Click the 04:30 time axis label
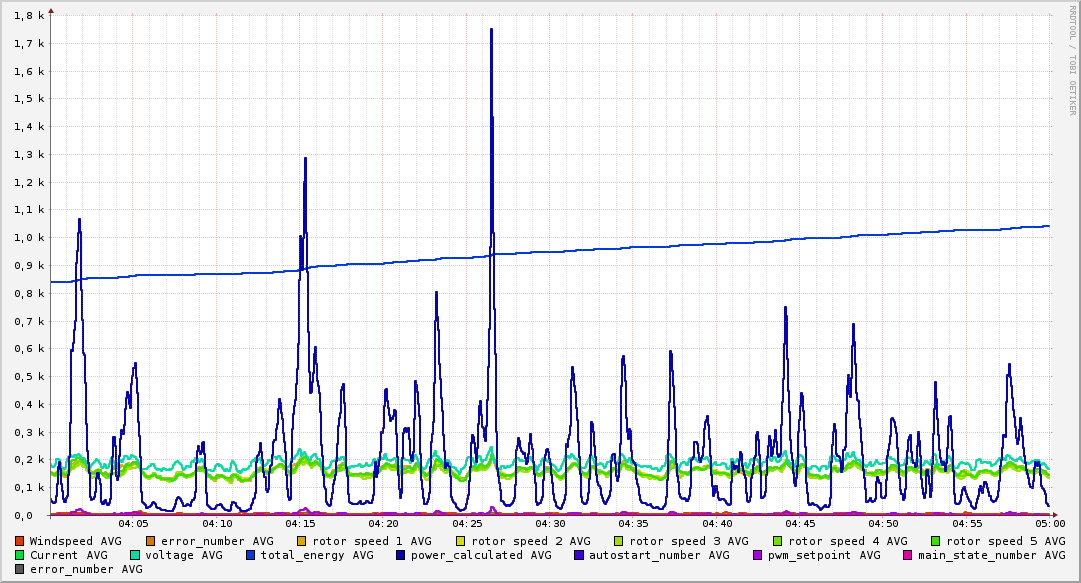The height and width of the screenshot is (583, 1081). 550,524
